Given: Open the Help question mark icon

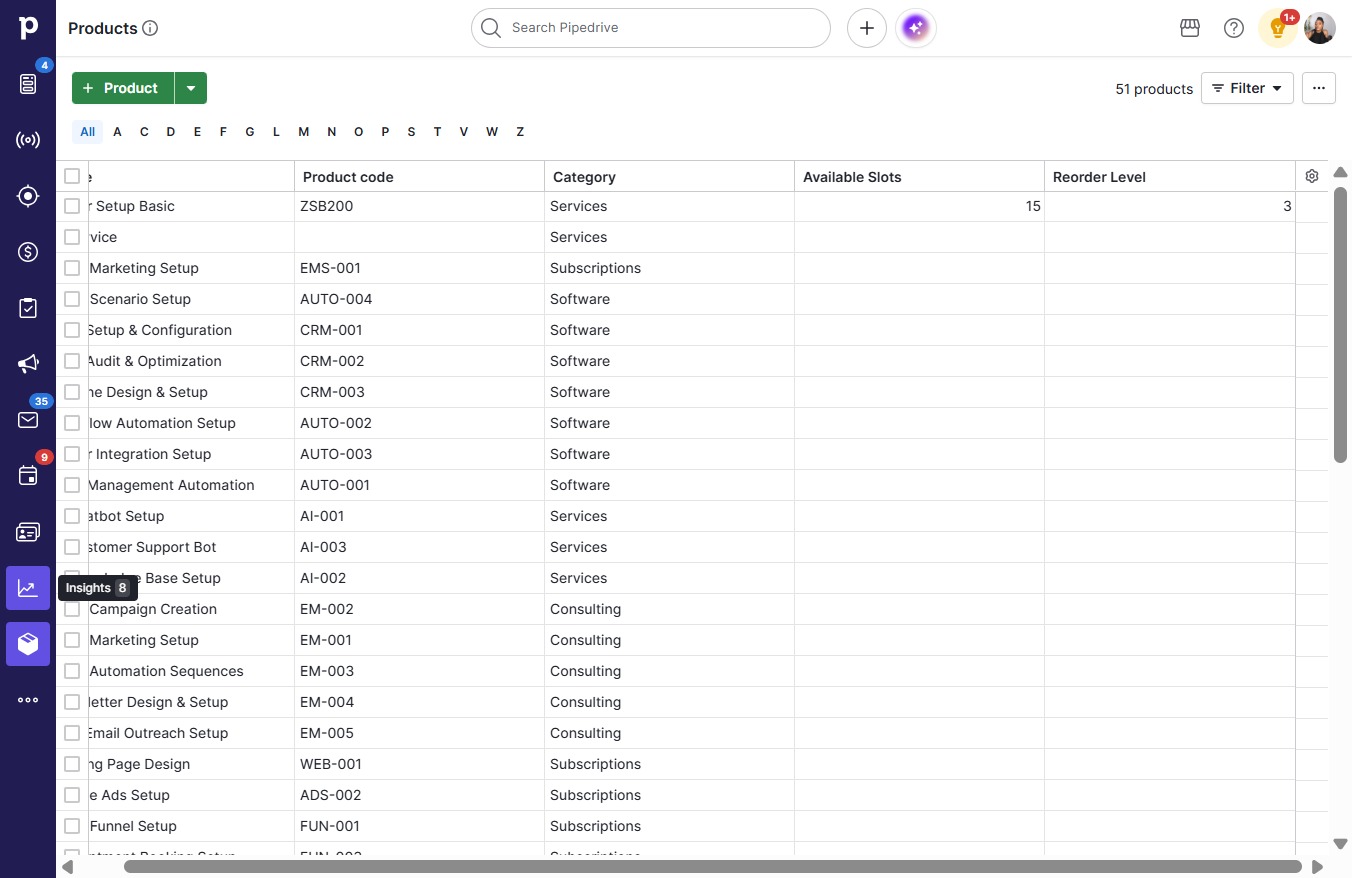Looking at the screenshot, I should pyautogui.click(x=1234, y=28).
